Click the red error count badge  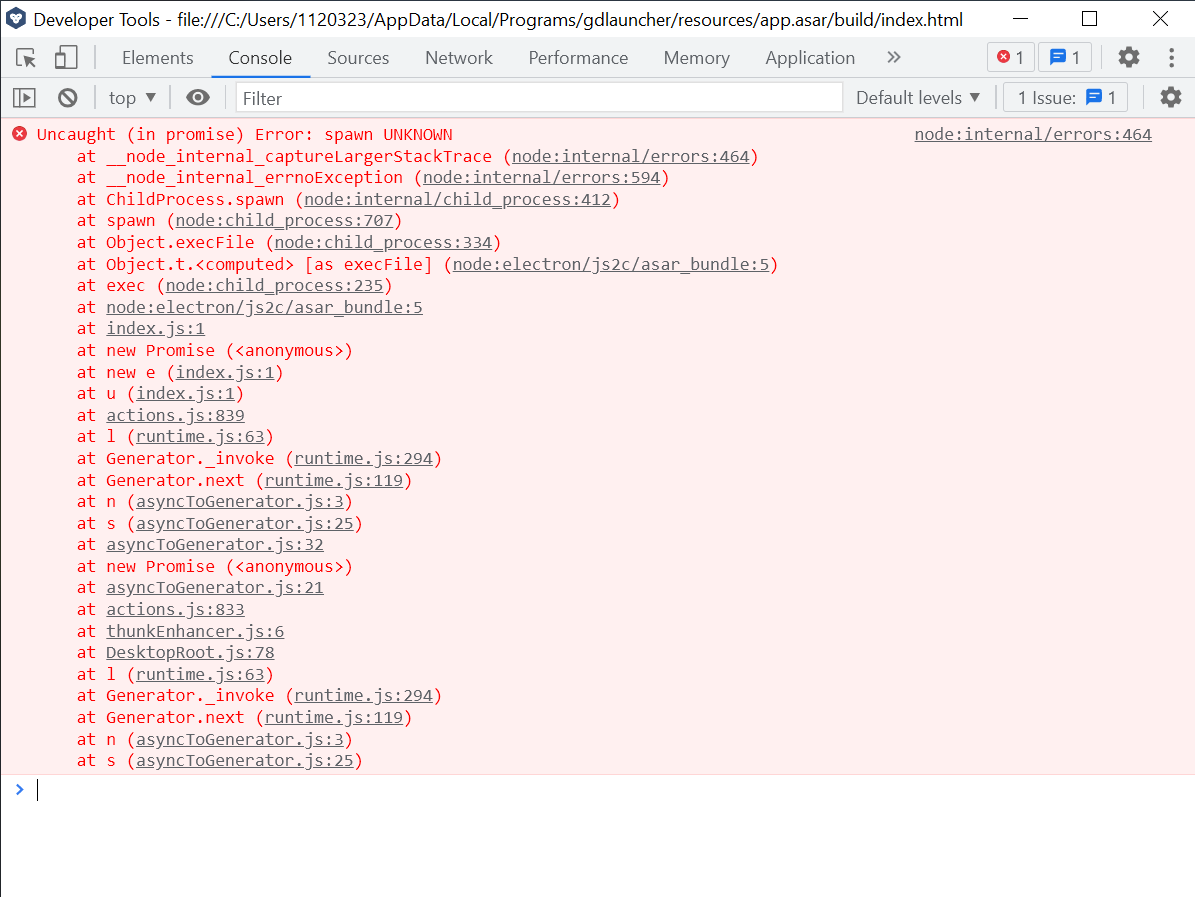tap(1011, 57)
